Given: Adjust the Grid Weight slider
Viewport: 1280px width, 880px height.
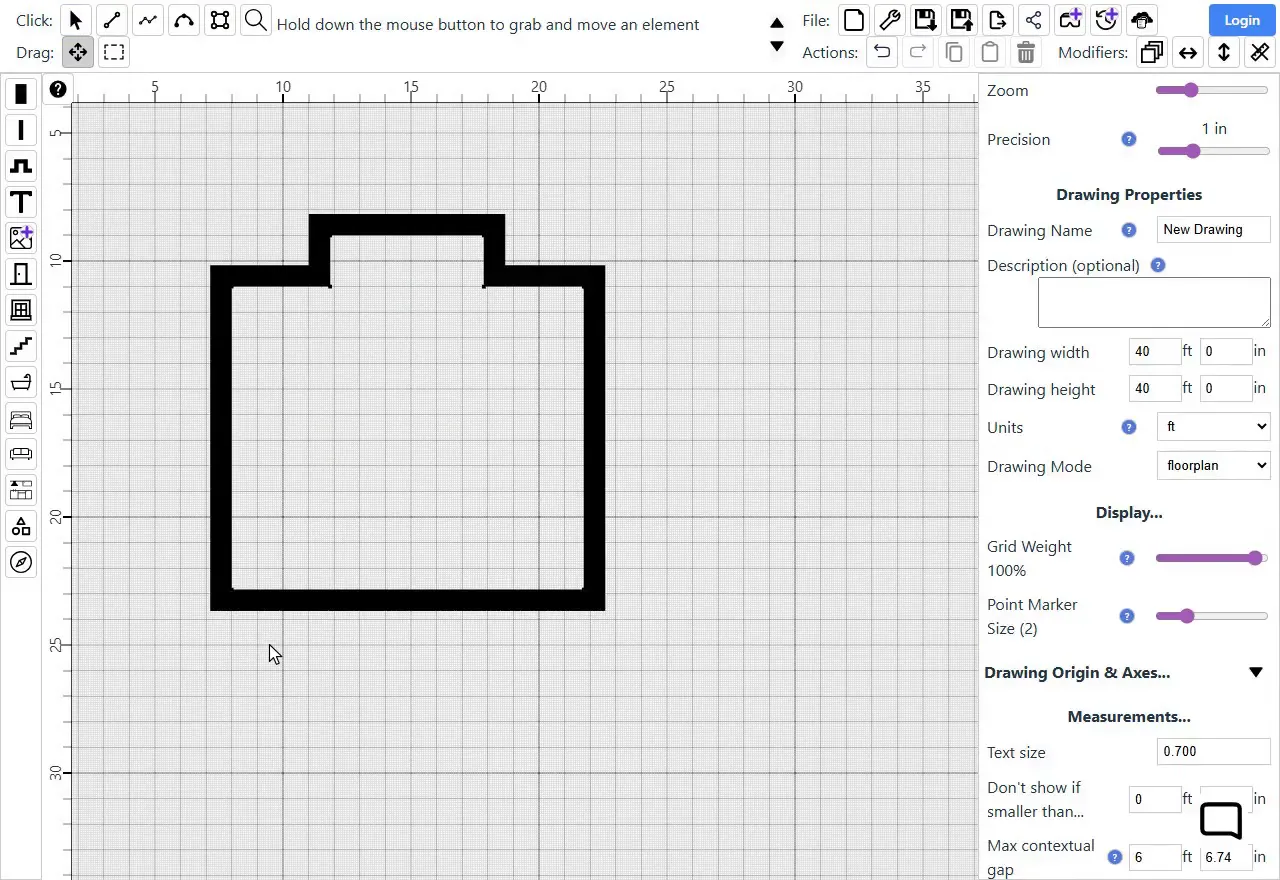Looking at the screenshot, I should (x=1212, y=558).
